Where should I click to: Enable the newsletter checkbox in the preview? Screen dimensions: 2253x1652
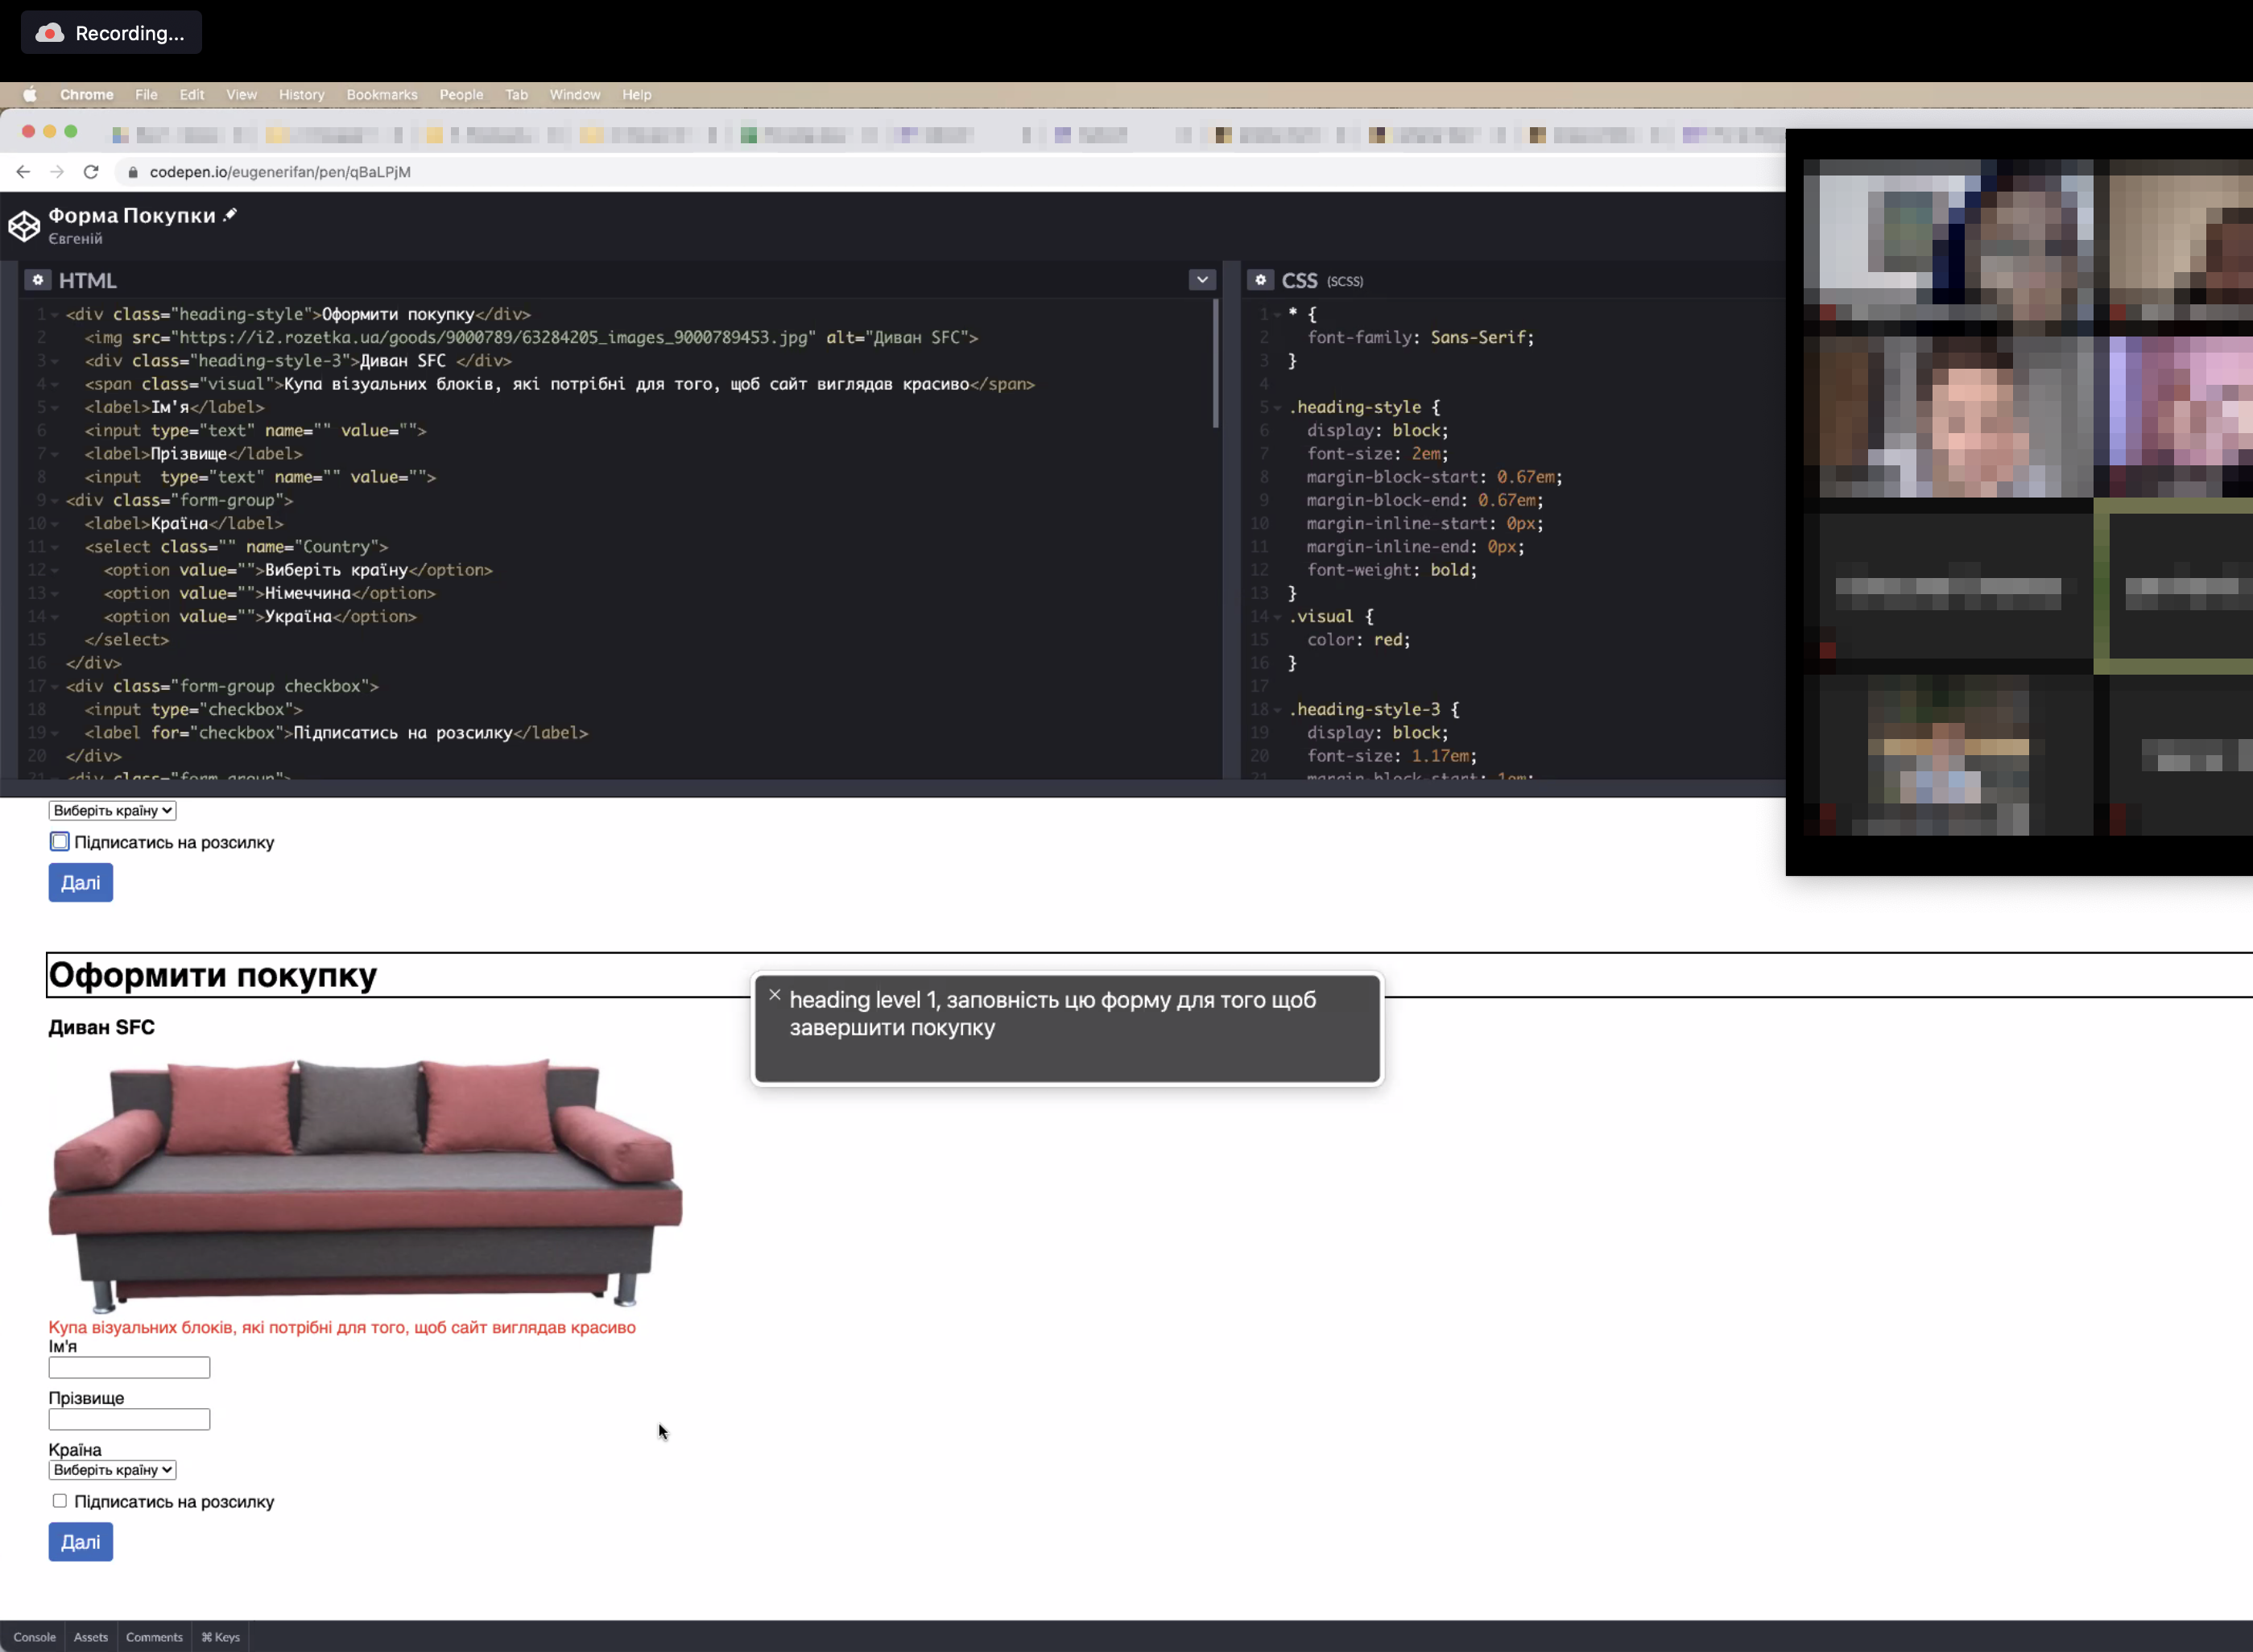pyautogui.click(x=60, y=841)
